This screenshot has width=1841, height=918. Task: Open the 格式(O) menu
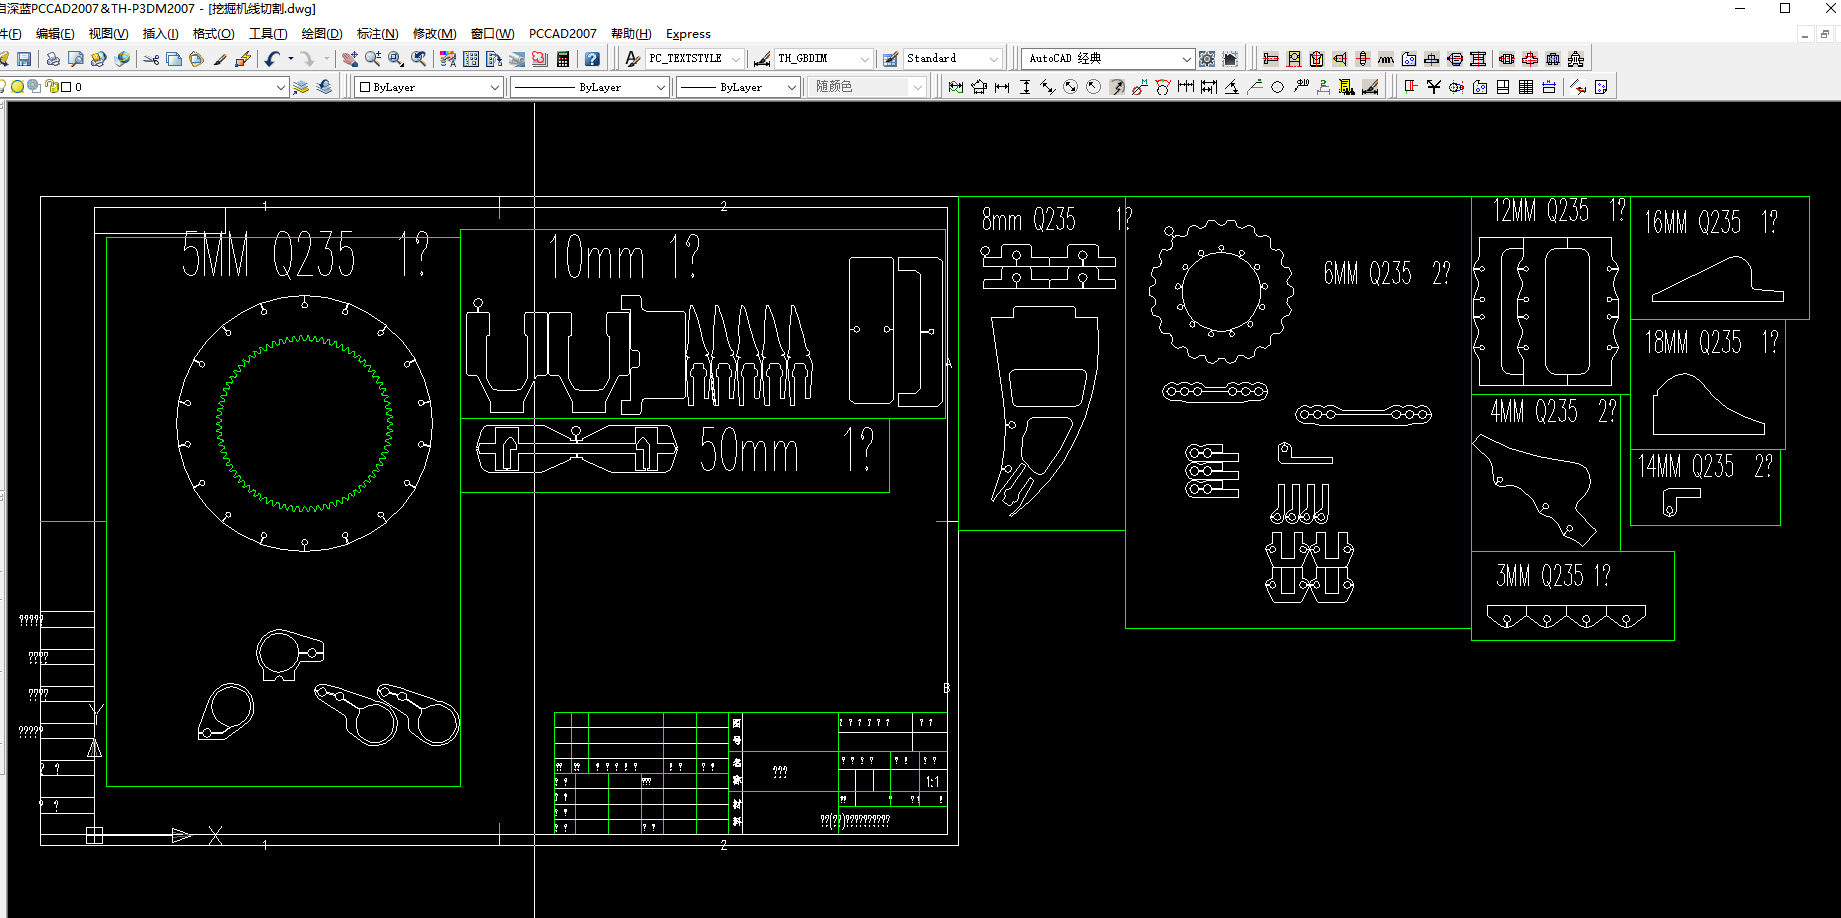point(213,34)
